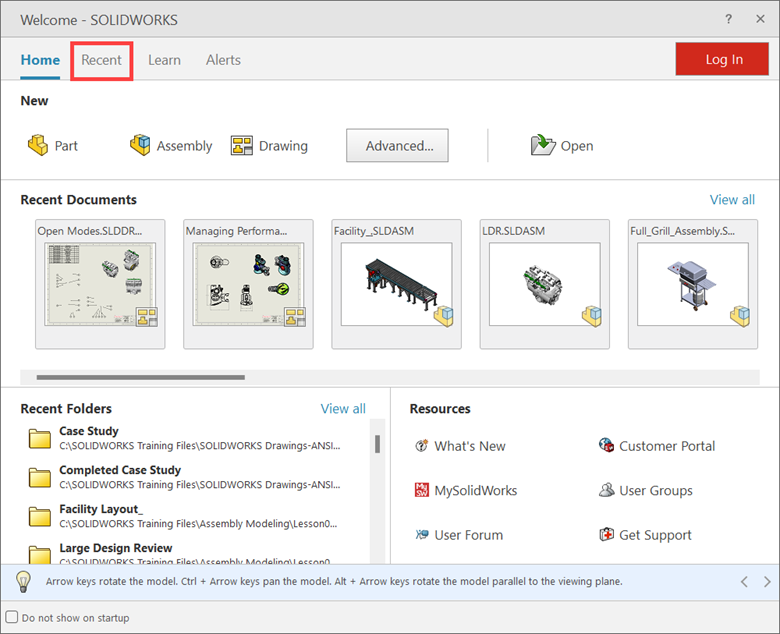The height and width of the screenshot is (634, 780).
Task: Click the Case Study folder icon
Action: [40, 439]
